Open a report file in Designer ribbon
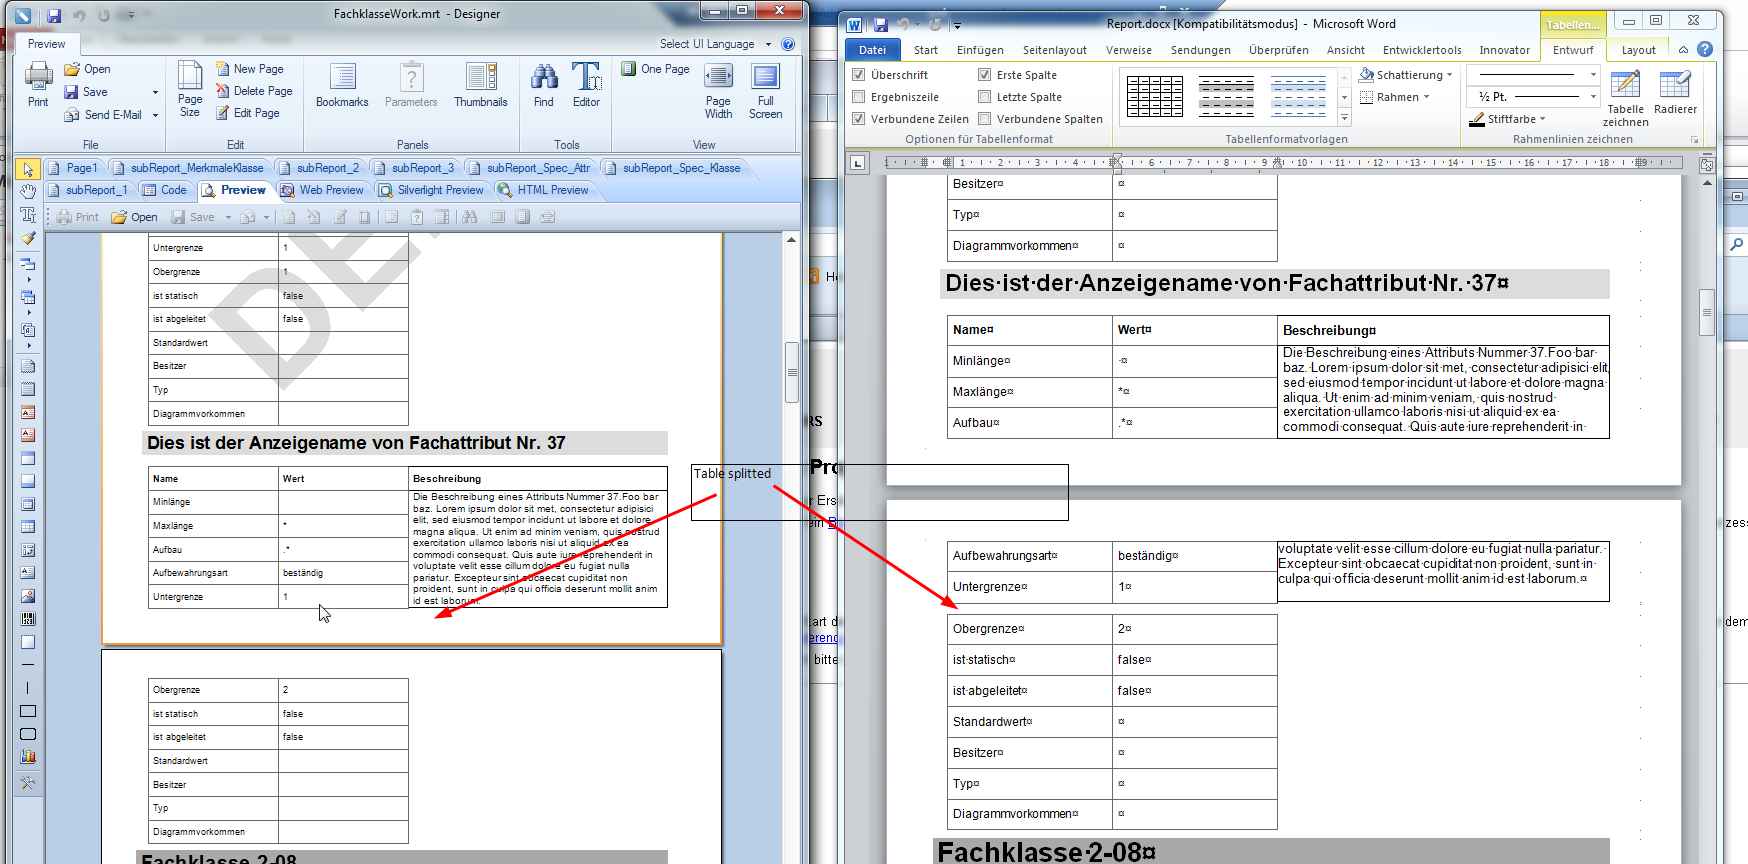 coord(87,69)
